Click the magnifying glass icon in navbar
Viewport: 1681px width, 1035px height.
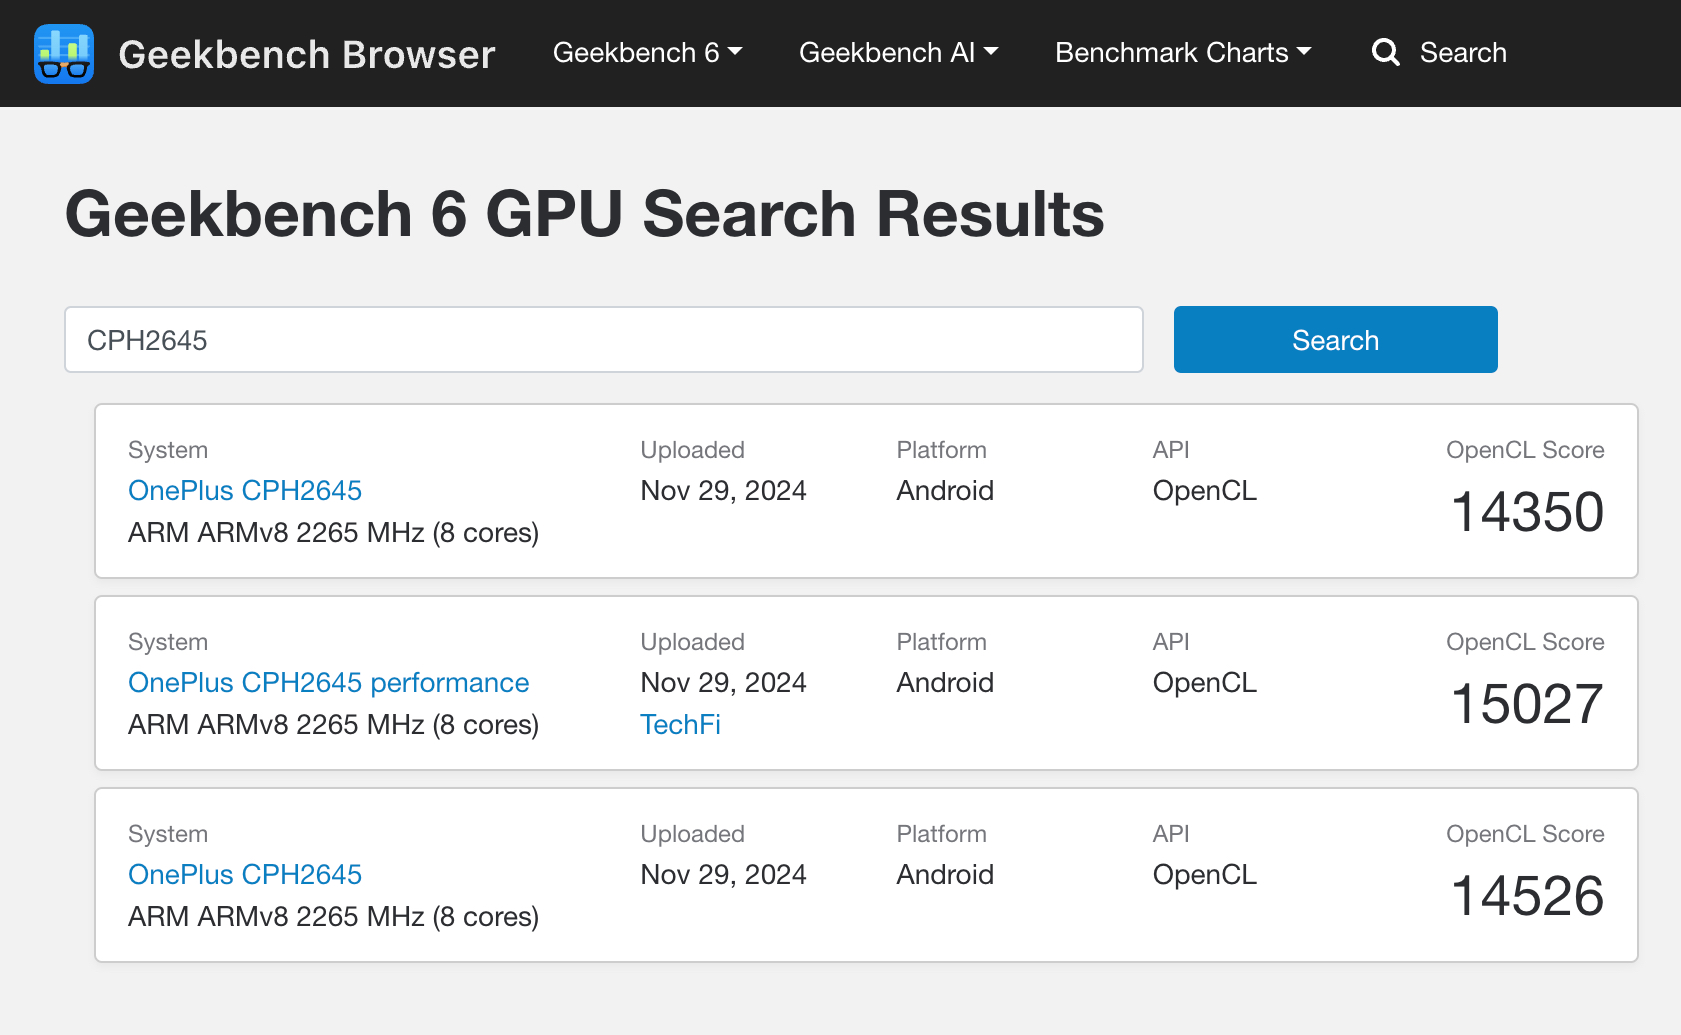pos(1385,53)
